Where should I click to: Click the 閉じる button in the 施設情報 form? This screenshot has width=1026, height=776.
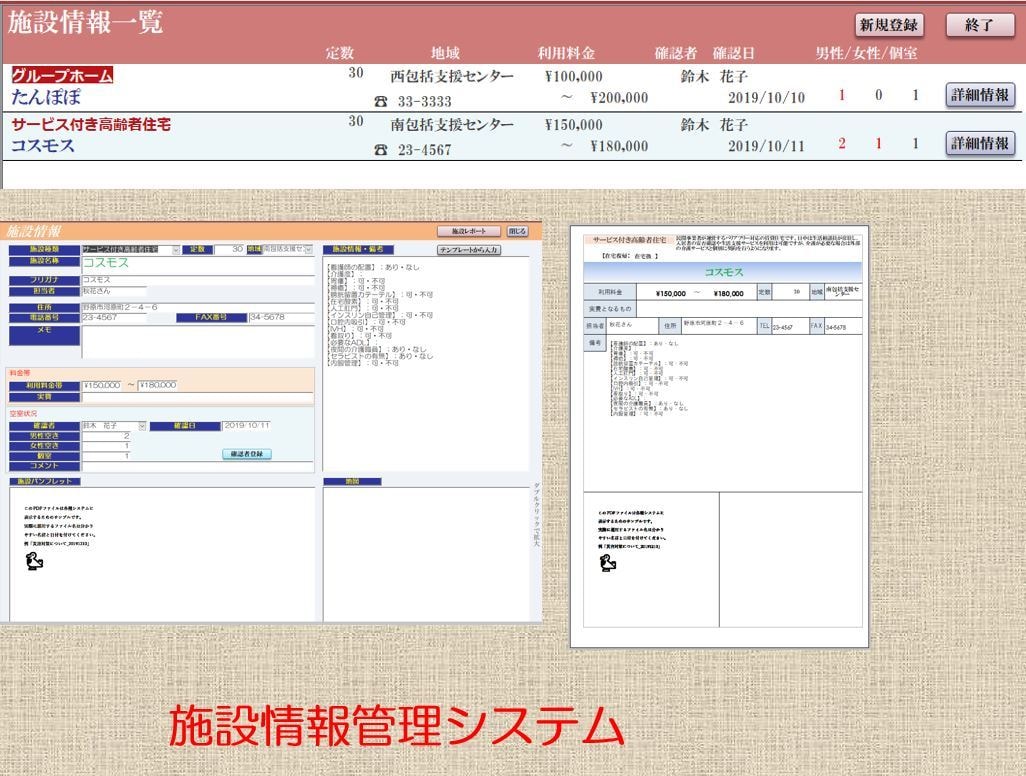(x=517, y=231)
